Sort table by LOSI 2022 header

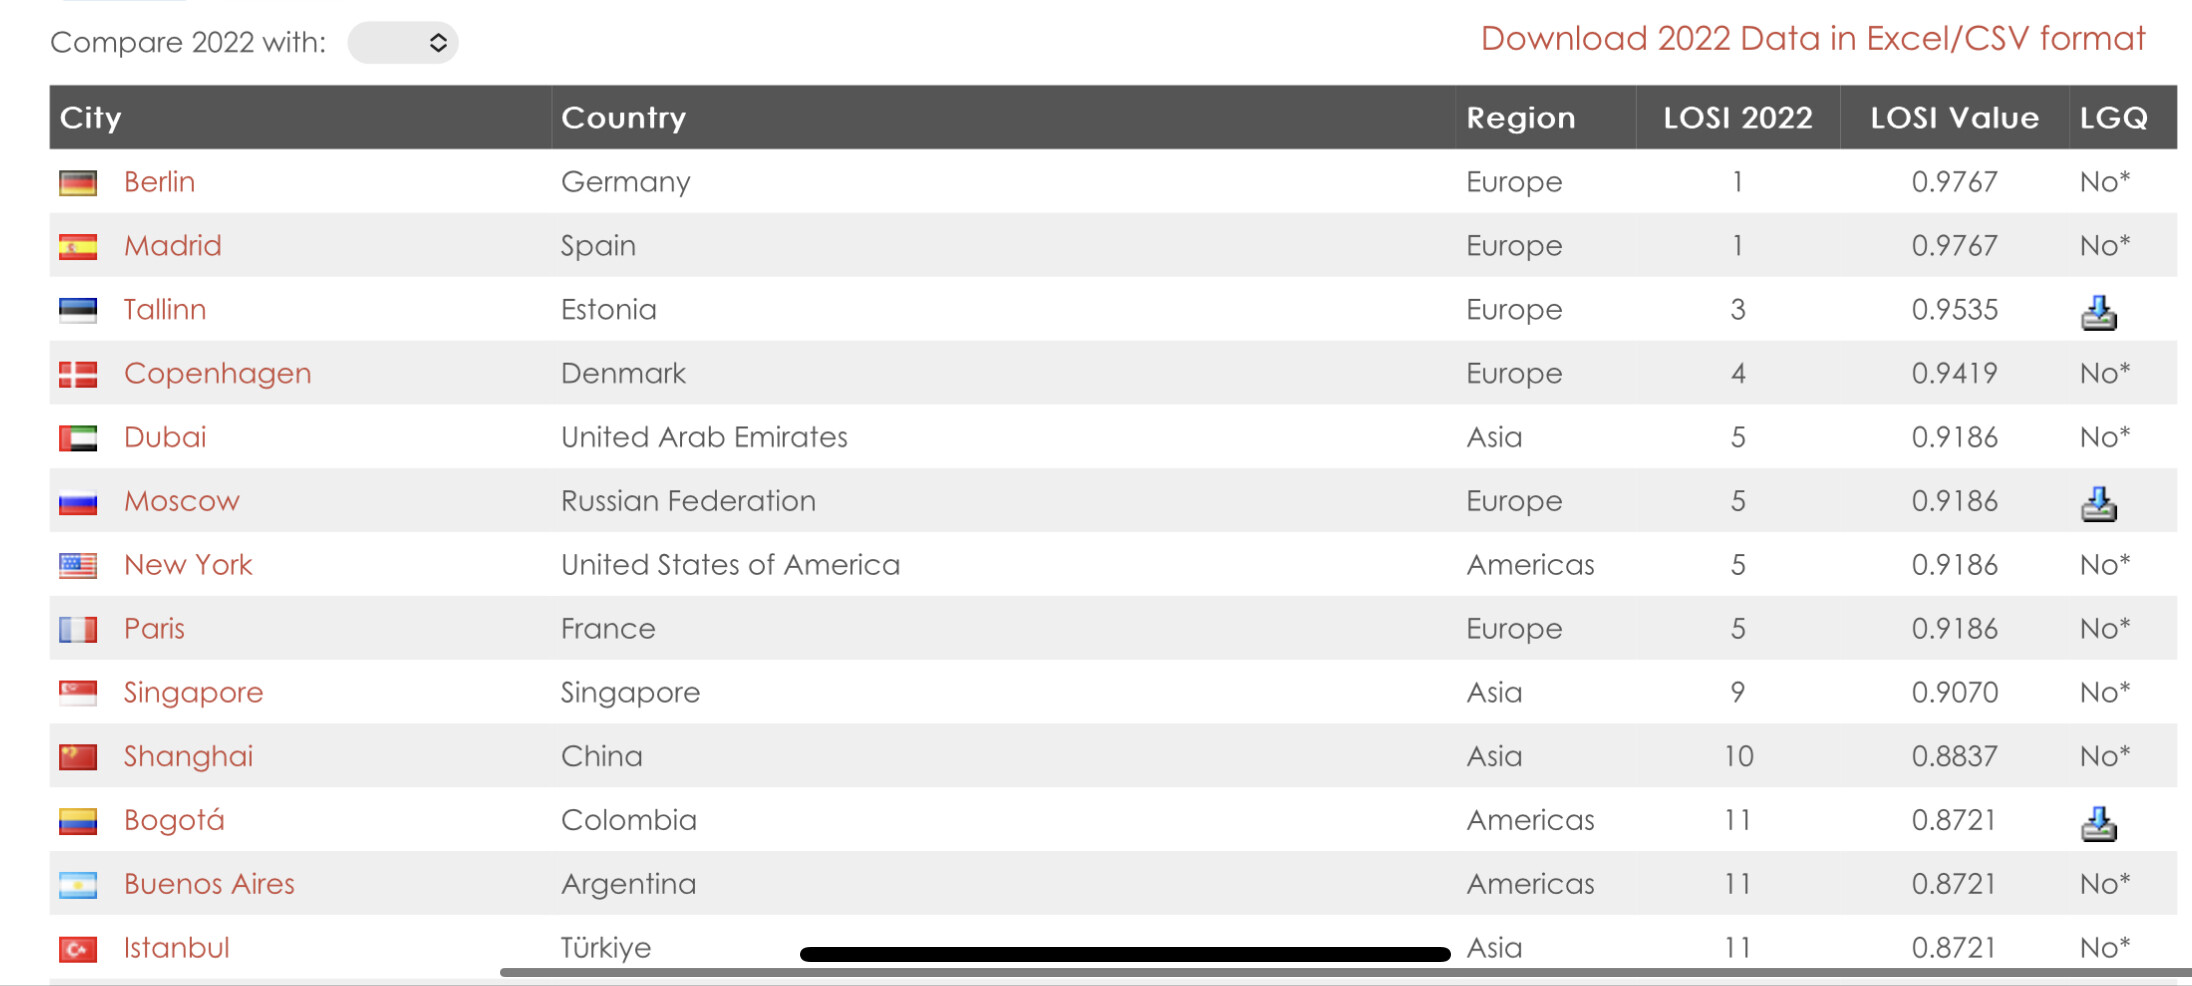pyautogui.click(x=1737, y=118)
